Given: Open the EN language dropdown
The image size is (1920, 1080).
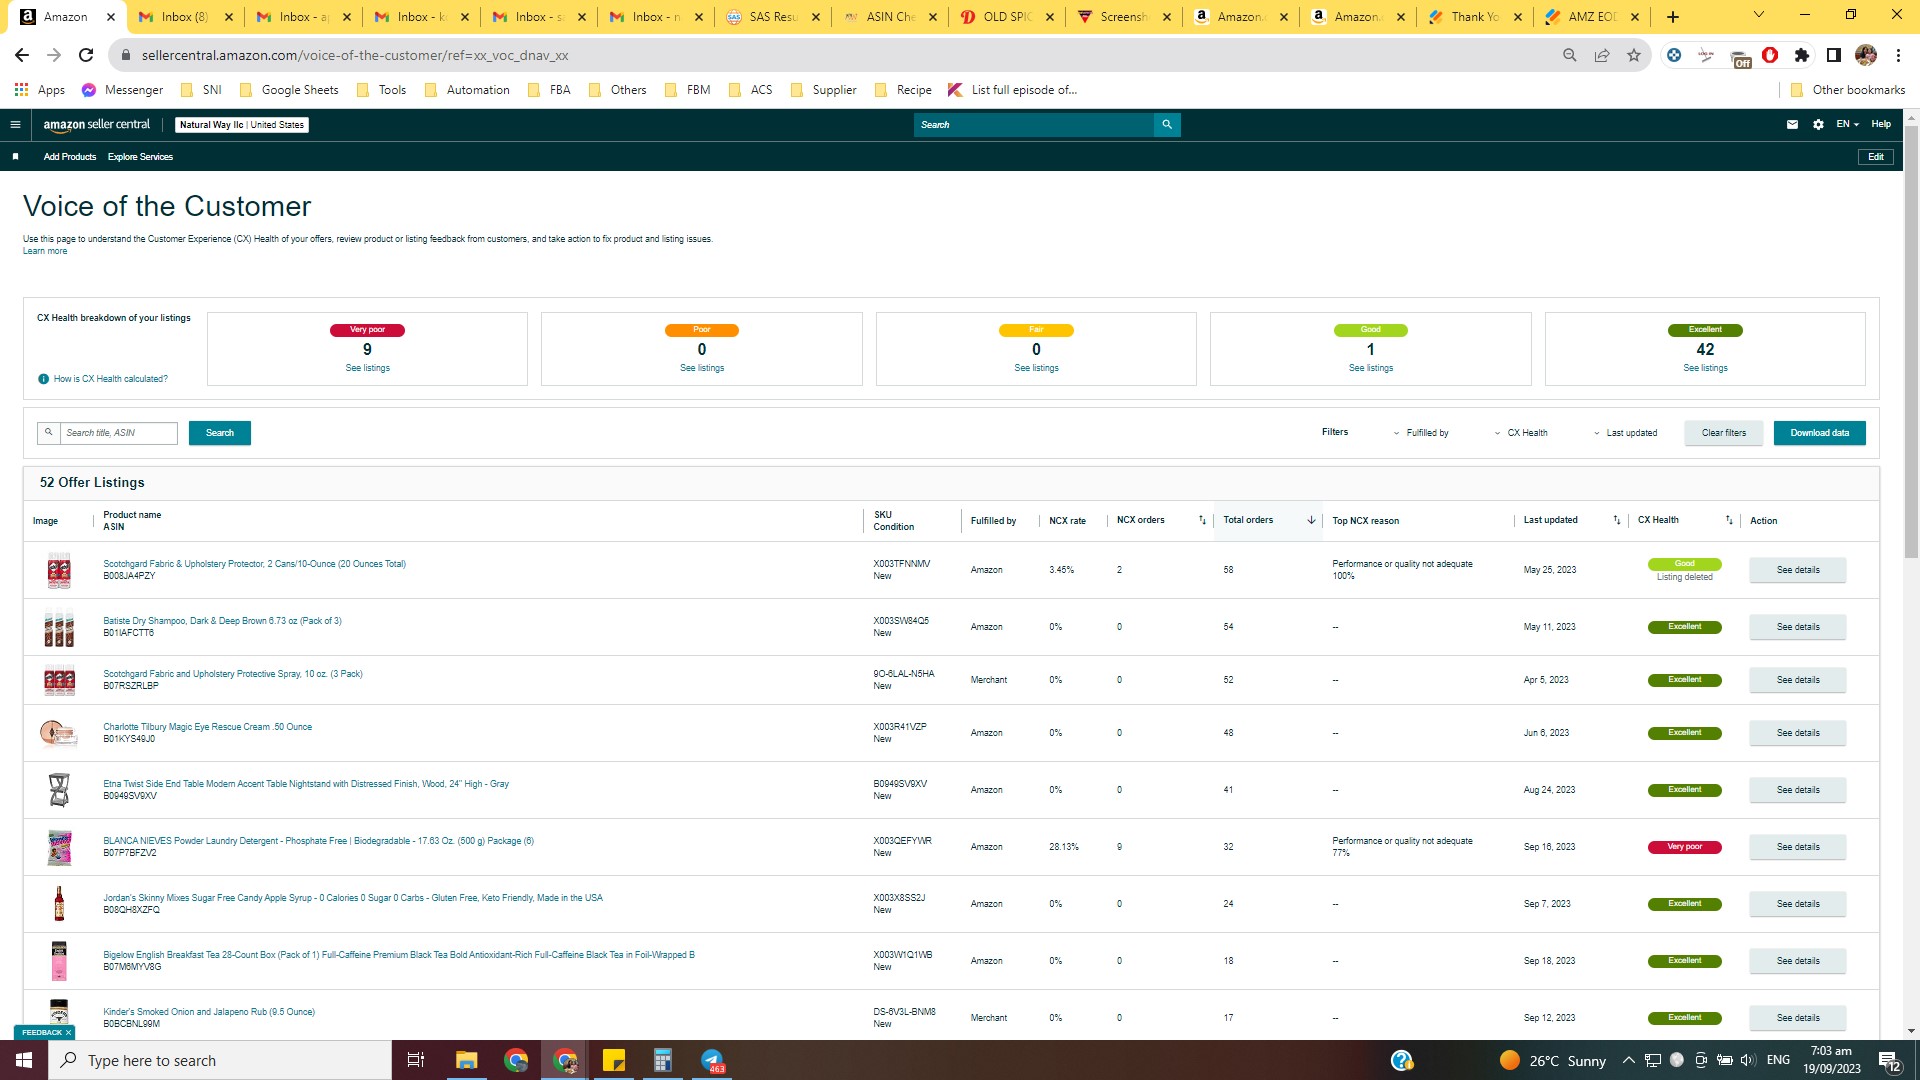Looking at the screenshot, I should pos(1847,125).
